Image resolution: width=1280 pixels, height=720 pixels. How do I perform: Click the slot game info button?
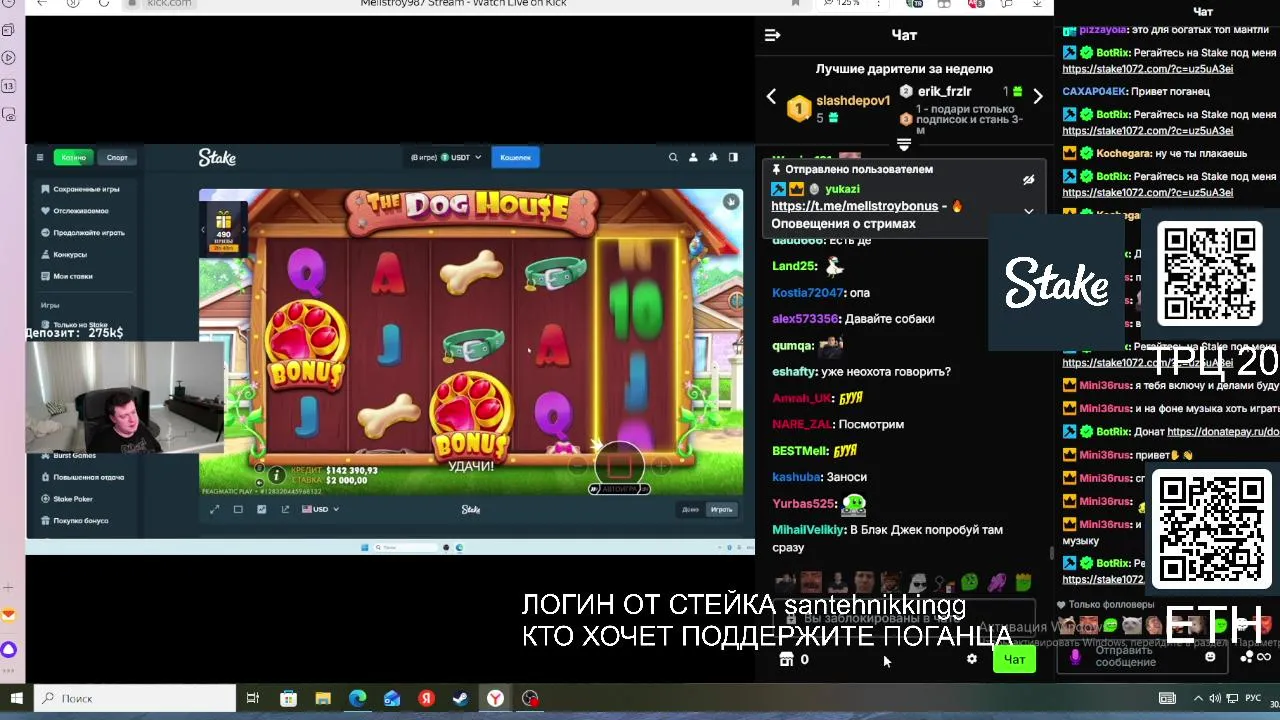pyautogui.click(x=278, y=474)
